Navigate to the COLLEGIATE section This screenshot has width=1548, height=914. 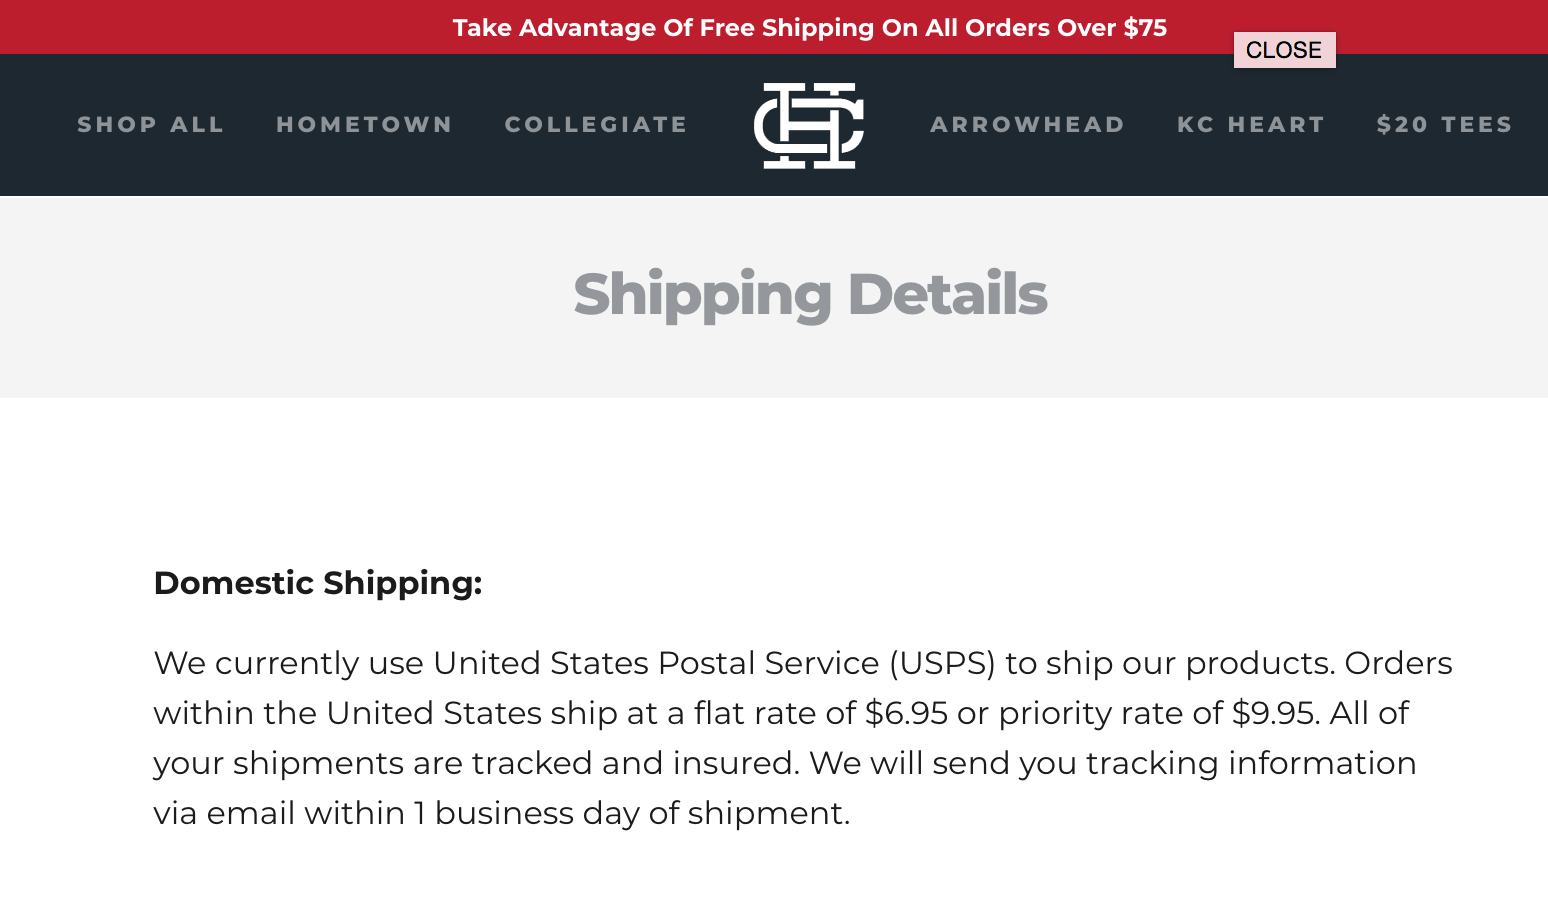[596, 124]
